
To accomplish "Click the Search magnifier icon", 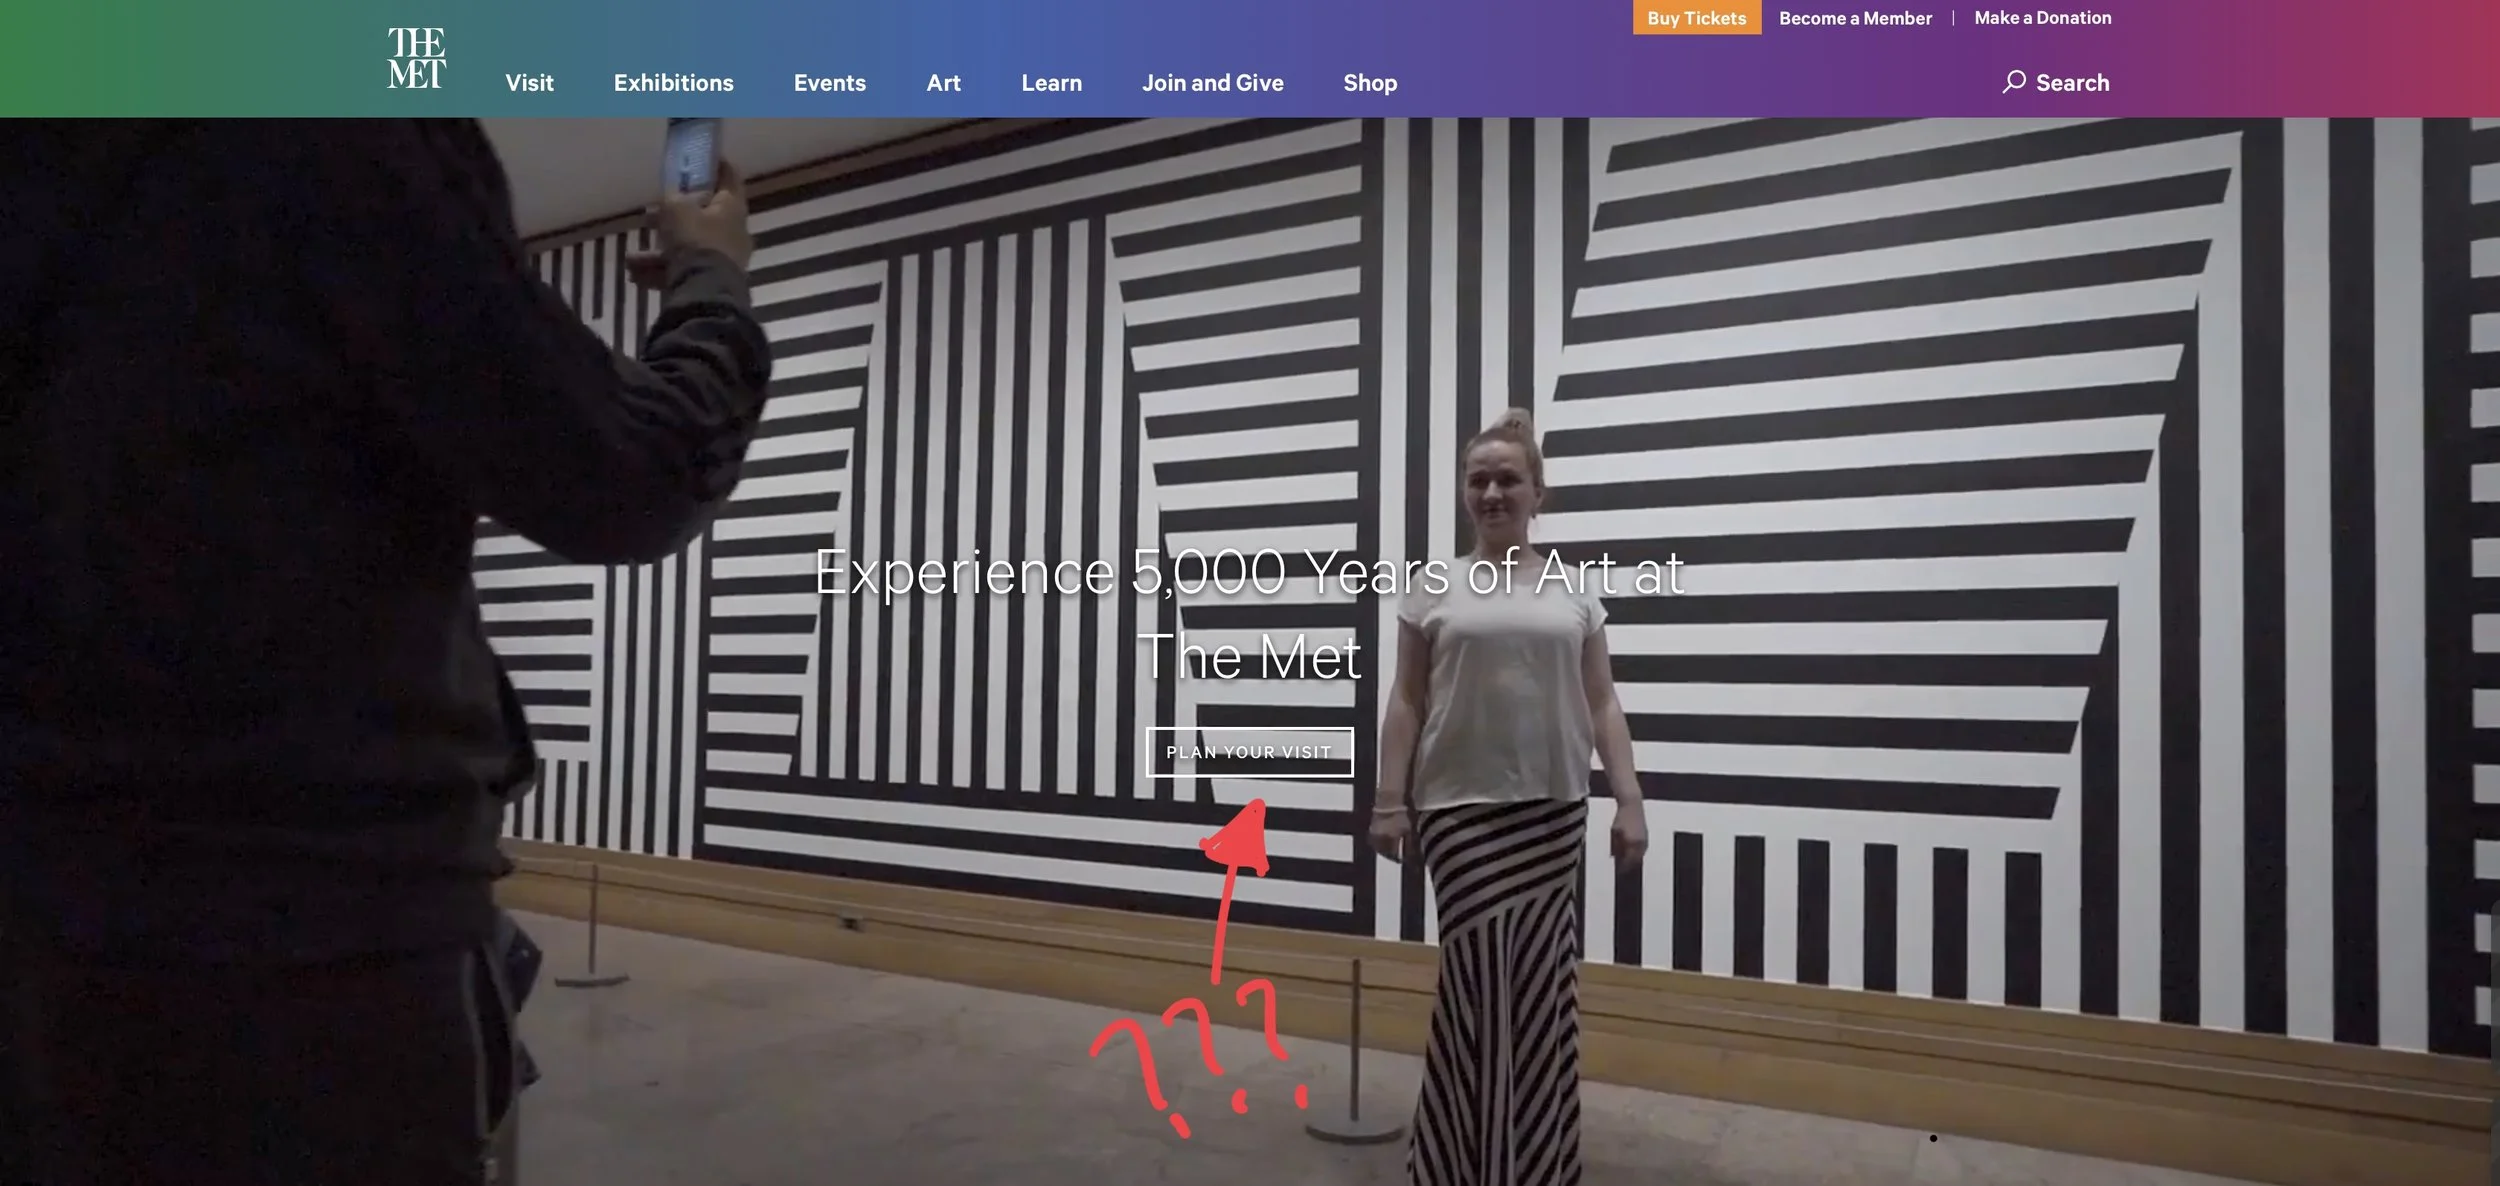I will click(2014, 82).
